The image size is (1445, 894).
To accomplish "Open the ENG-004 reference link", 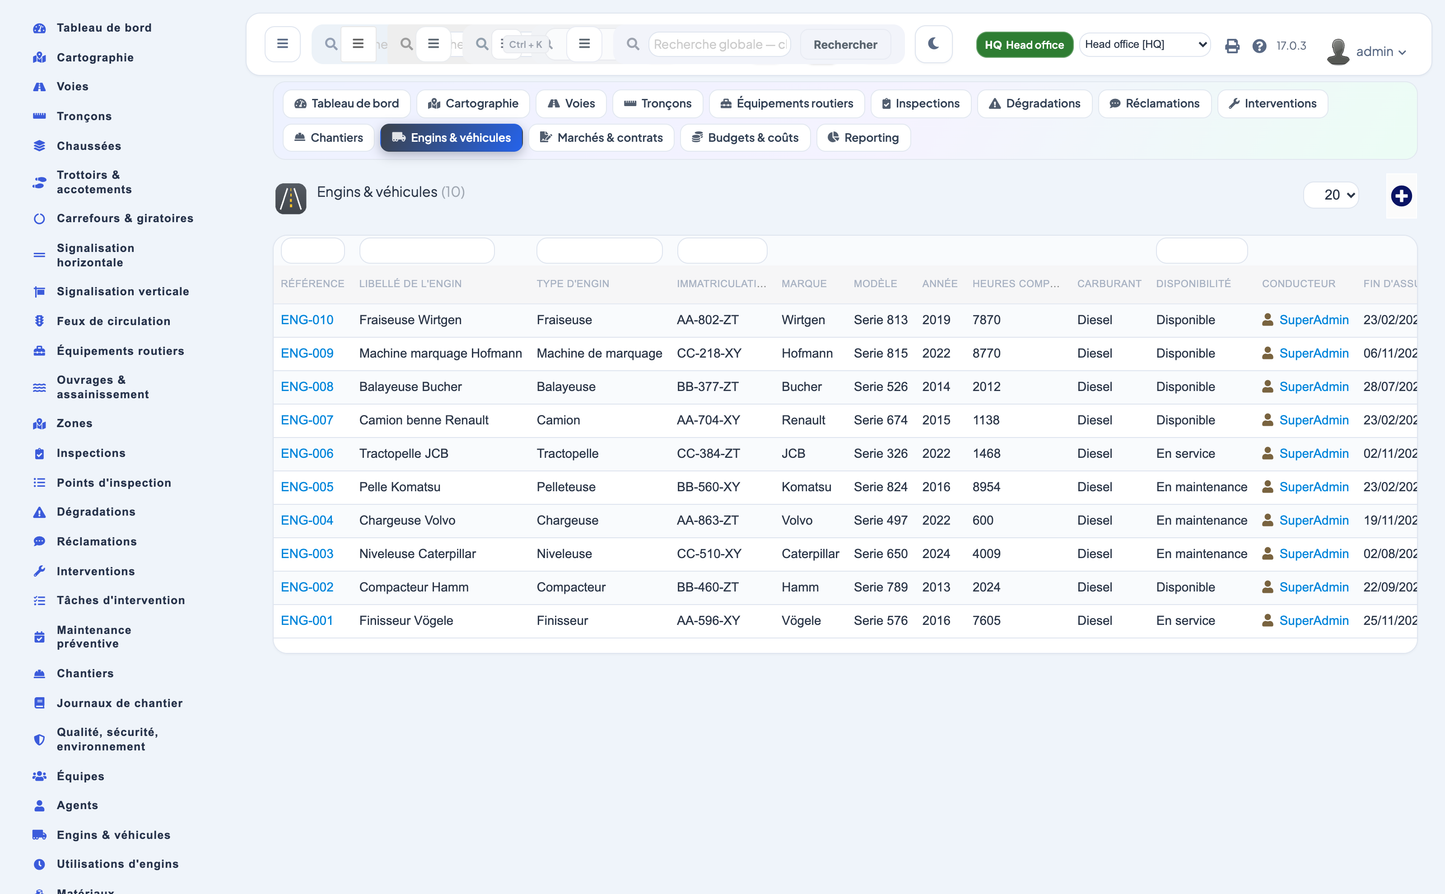I will [x=307, y=520].
